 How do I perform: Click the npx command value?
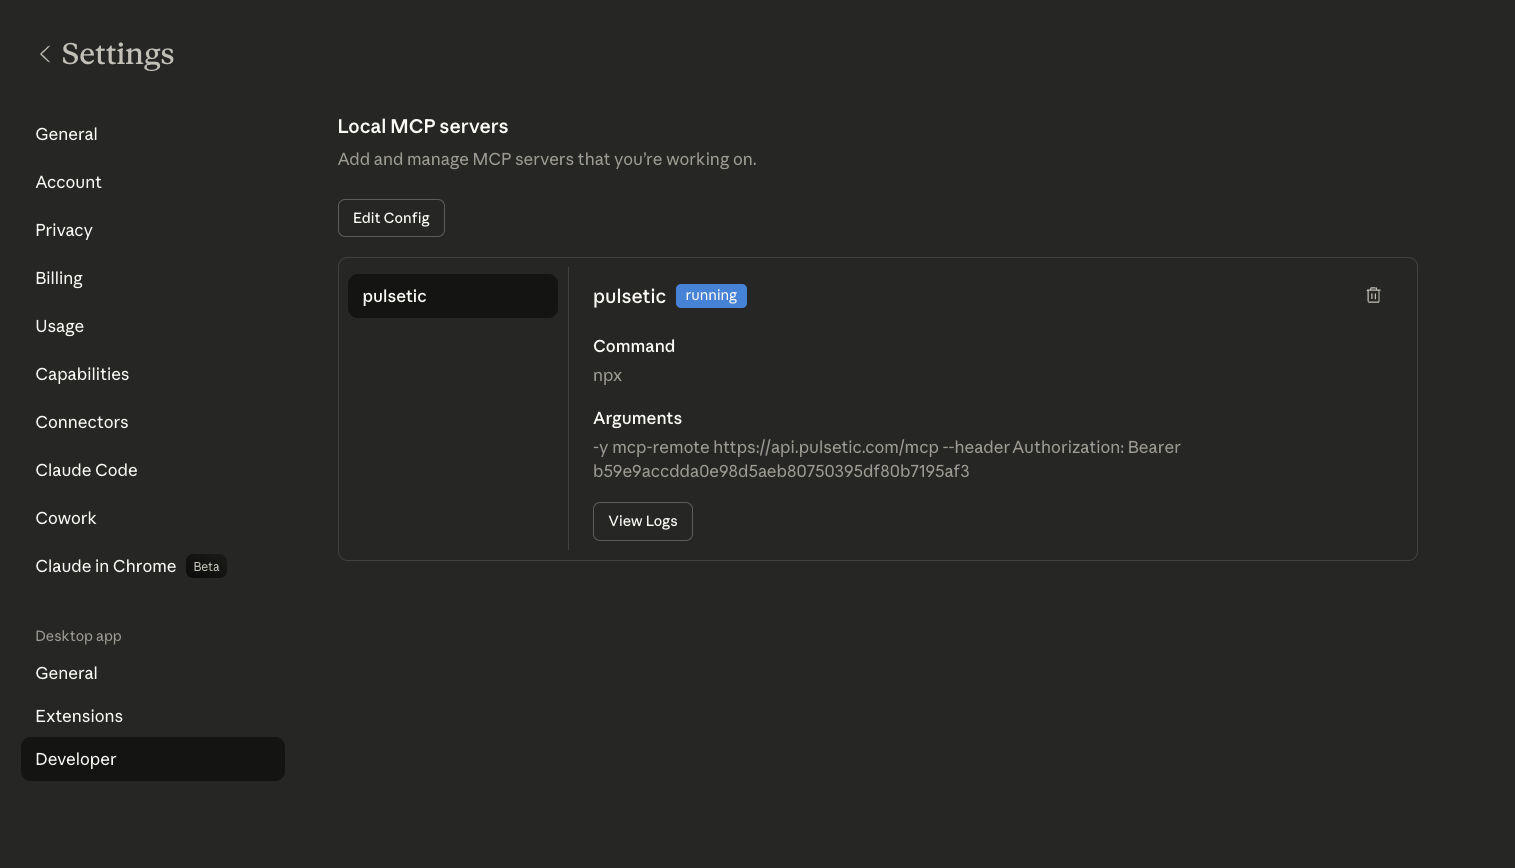click(x=607, y=376)
